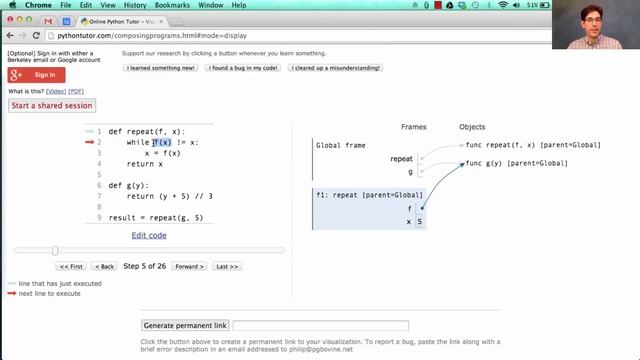Open the Bookmarks menu
The image size is (640, 360).
[172, 5]
